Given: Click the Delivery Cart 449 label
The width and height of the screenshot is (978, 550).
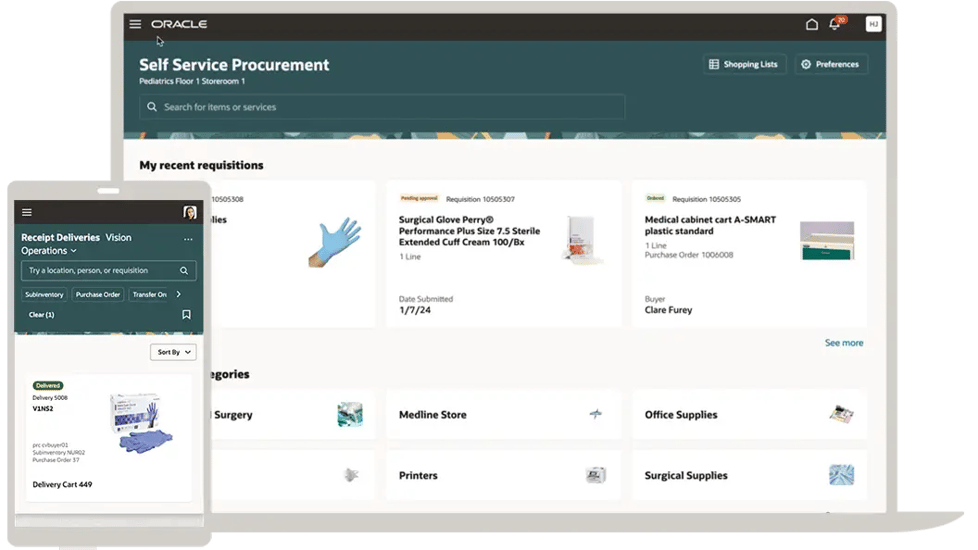Looking at the screenshot, I should point(62,485).
